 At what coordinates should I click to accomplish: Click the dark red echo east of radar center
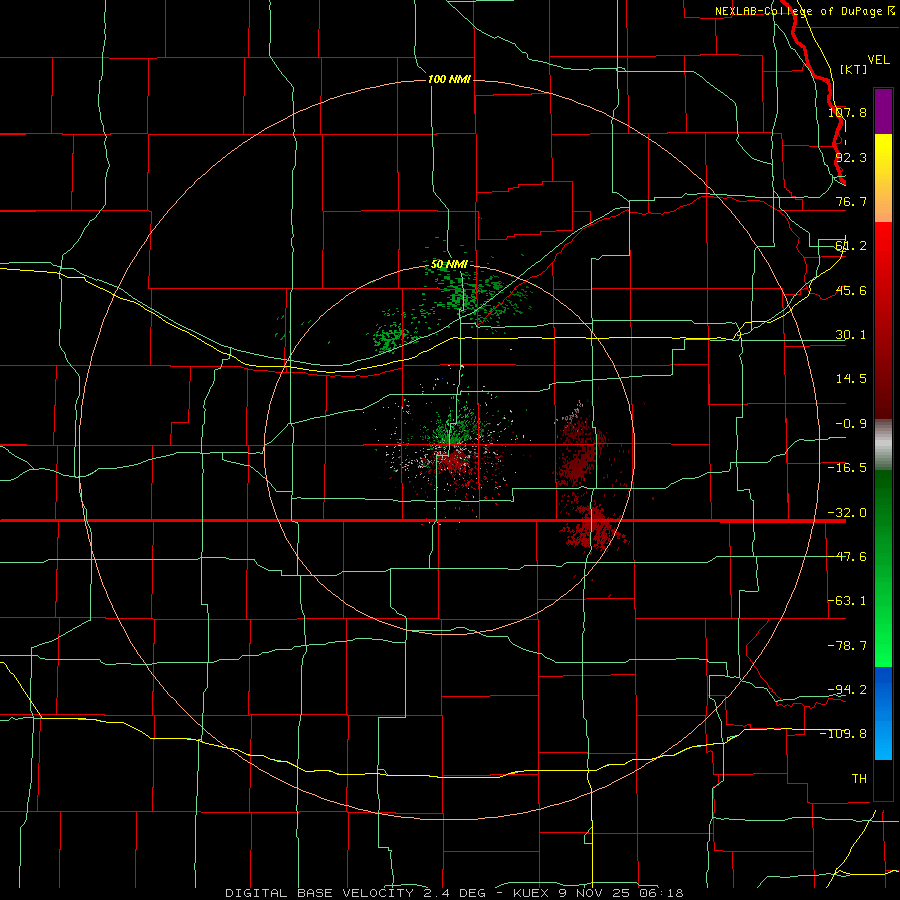(x=580, y=453)
